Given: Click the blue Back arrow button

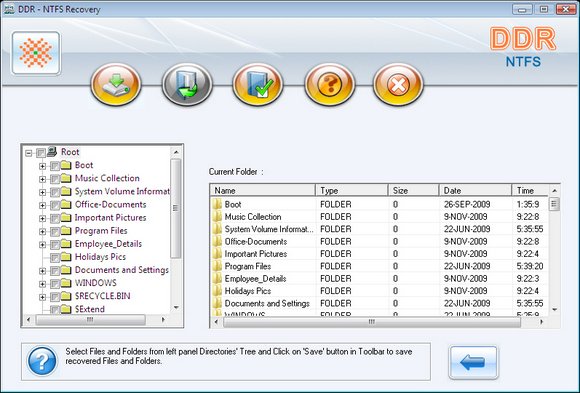Looking at the screenshot, I should (x=473, y=362).
